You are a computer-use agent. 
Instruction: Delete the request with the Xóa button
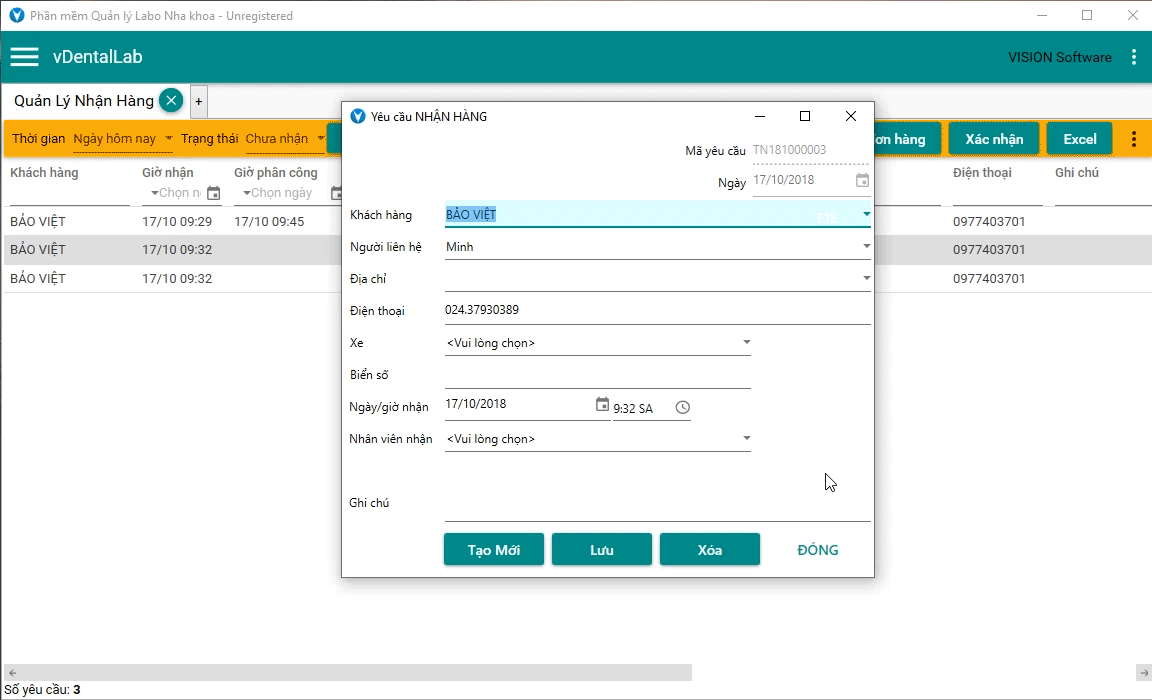[710, 549]
